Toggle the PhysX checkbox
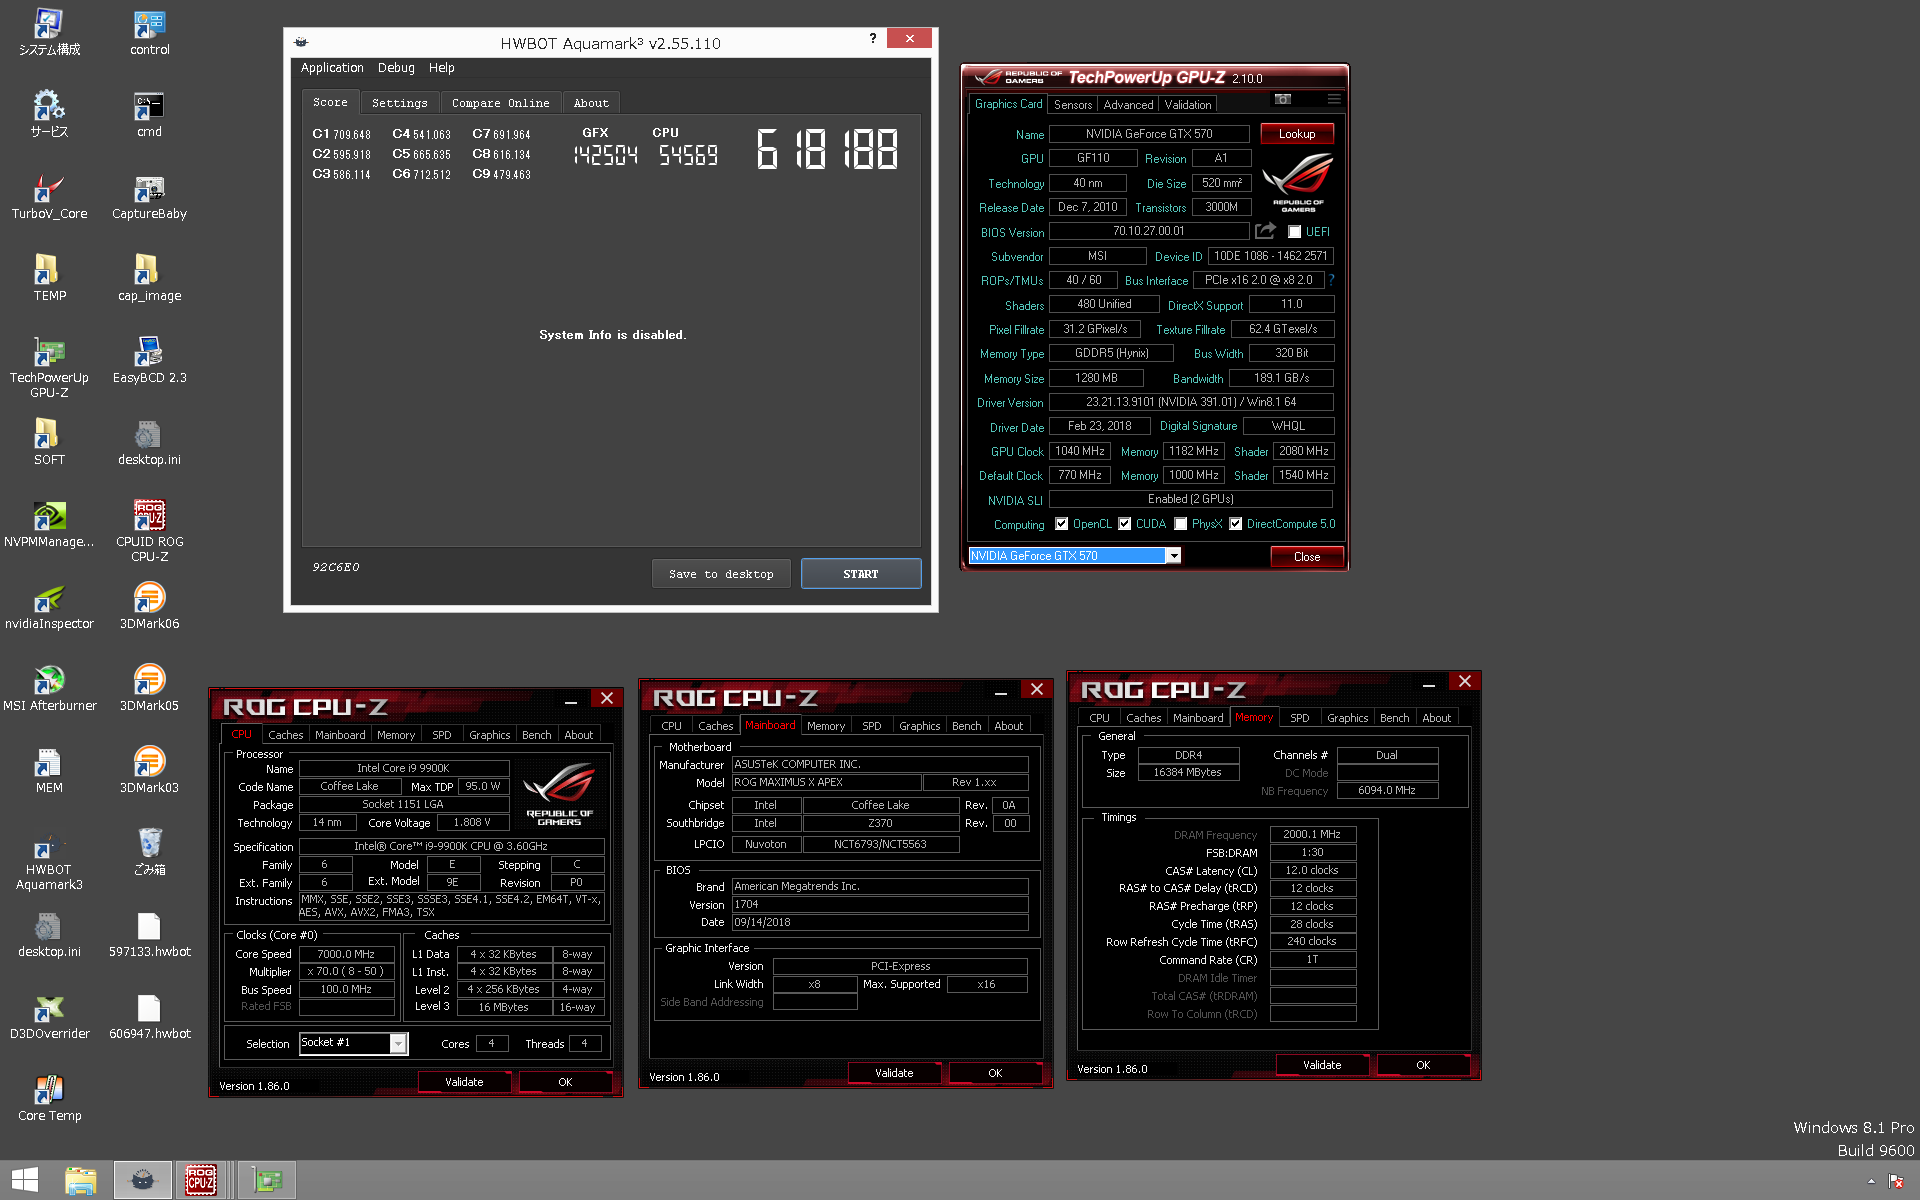Viewport: 1920px width, 1200px height. (x=1181, y=524)
